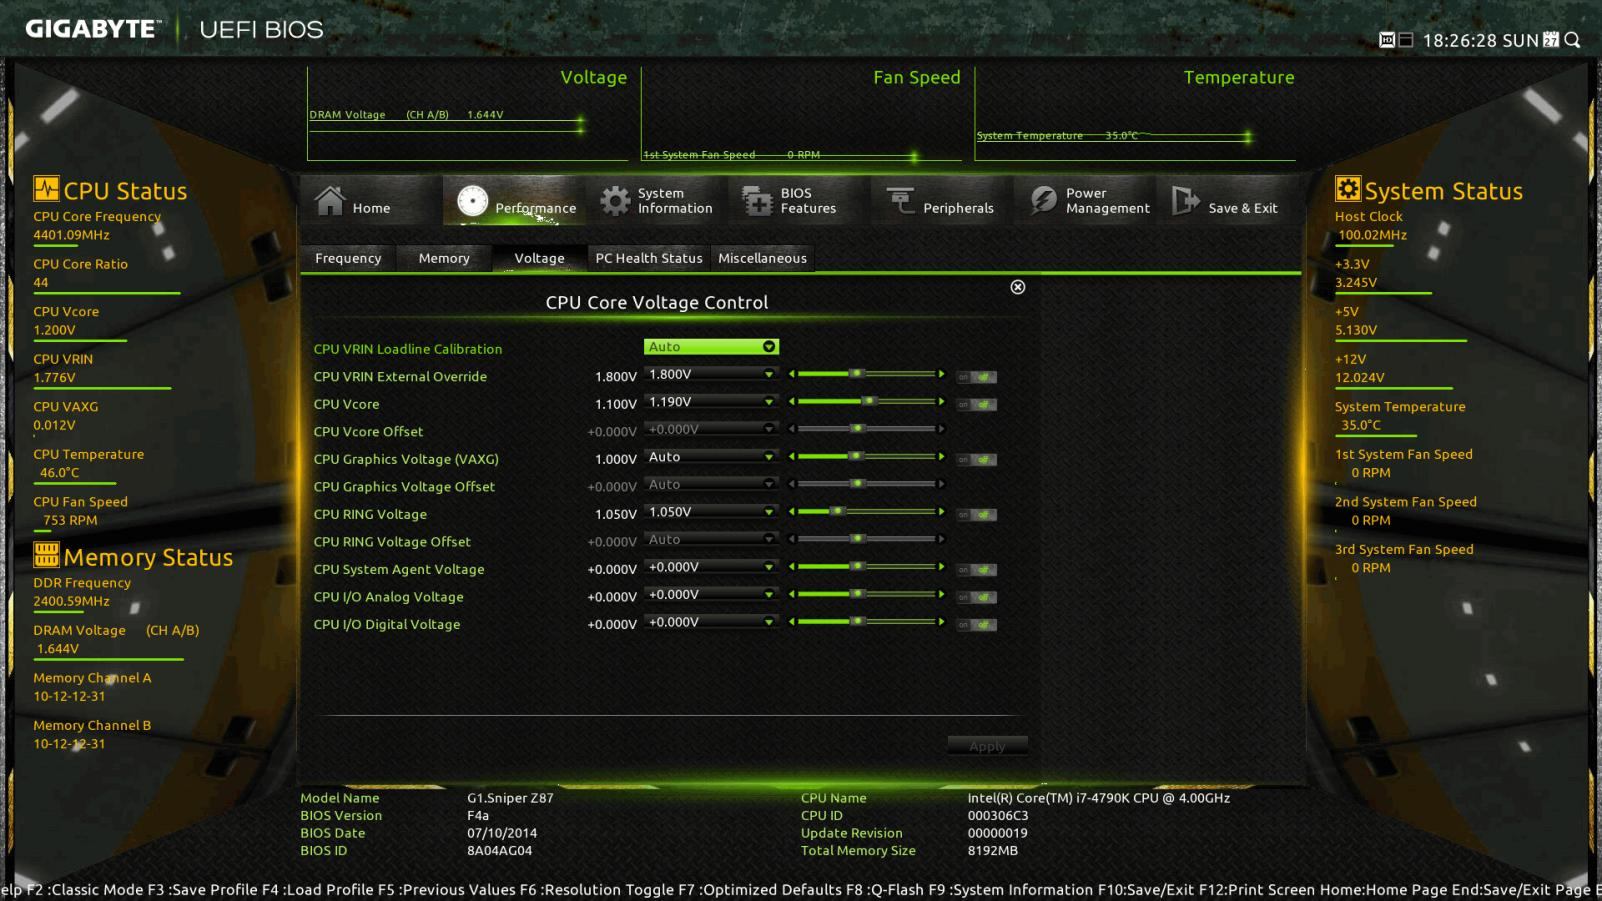Toggle CPU I/O Digital Voltage on/off switch
This screenshot has width=1602, height=901.
click(x=976, y=625)
